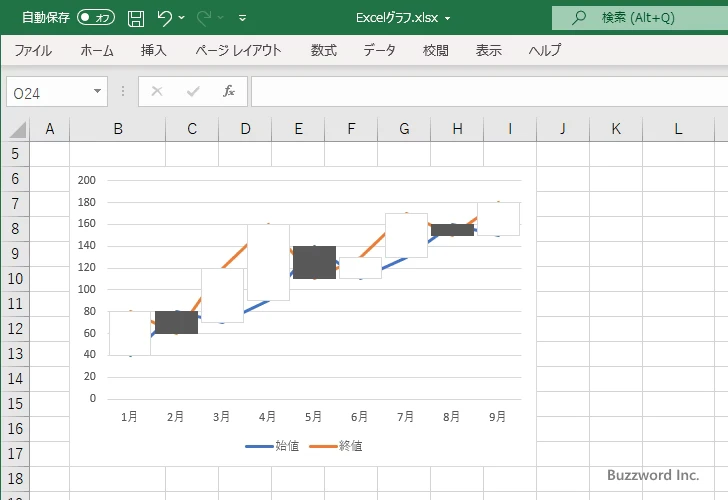
Task: Select row 18 header
Action: coord(15,479)
